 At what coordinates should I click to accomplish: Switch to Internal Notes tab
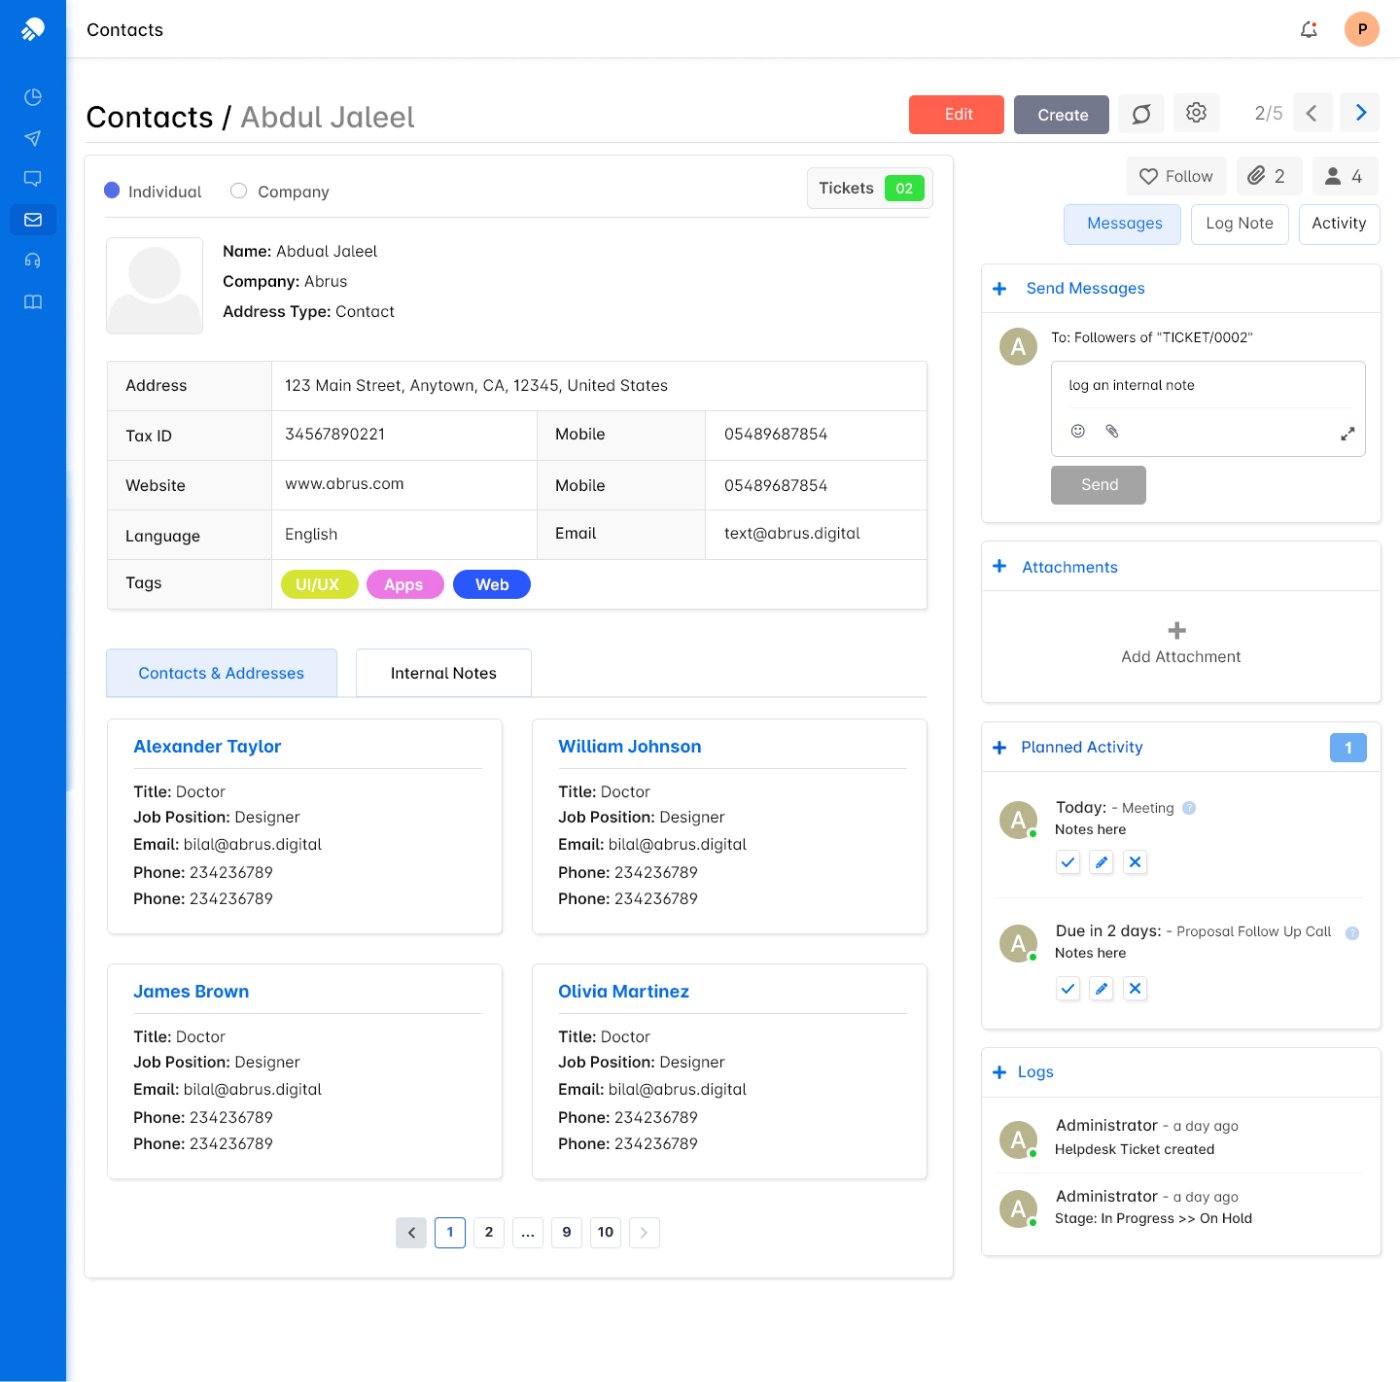[x=443, y=673]
